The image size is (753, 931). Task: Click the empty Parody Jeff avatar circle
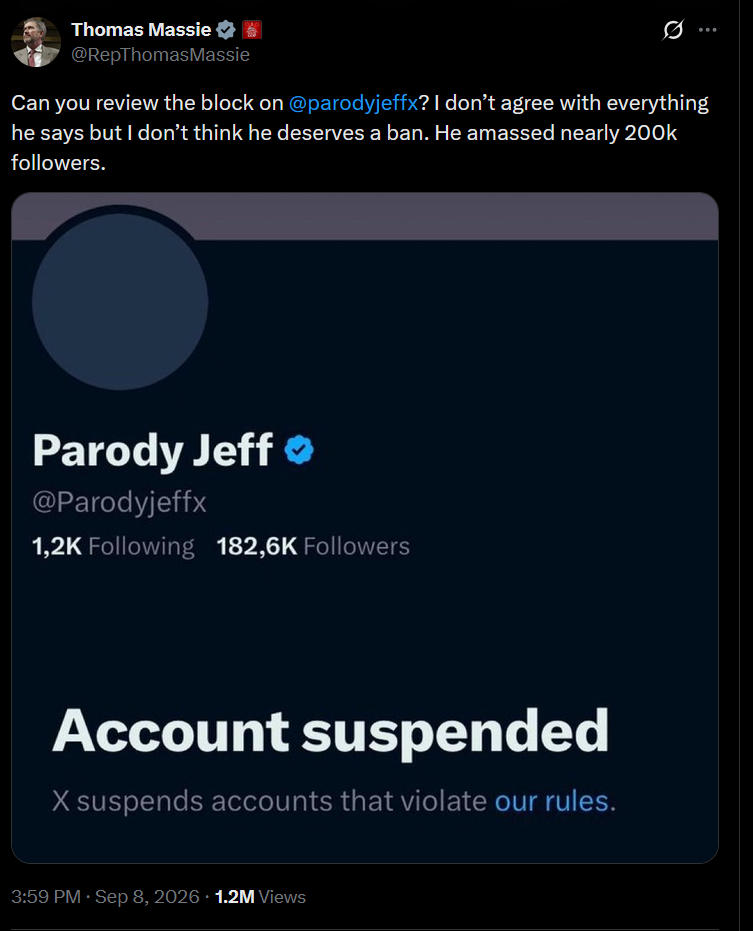120,302
